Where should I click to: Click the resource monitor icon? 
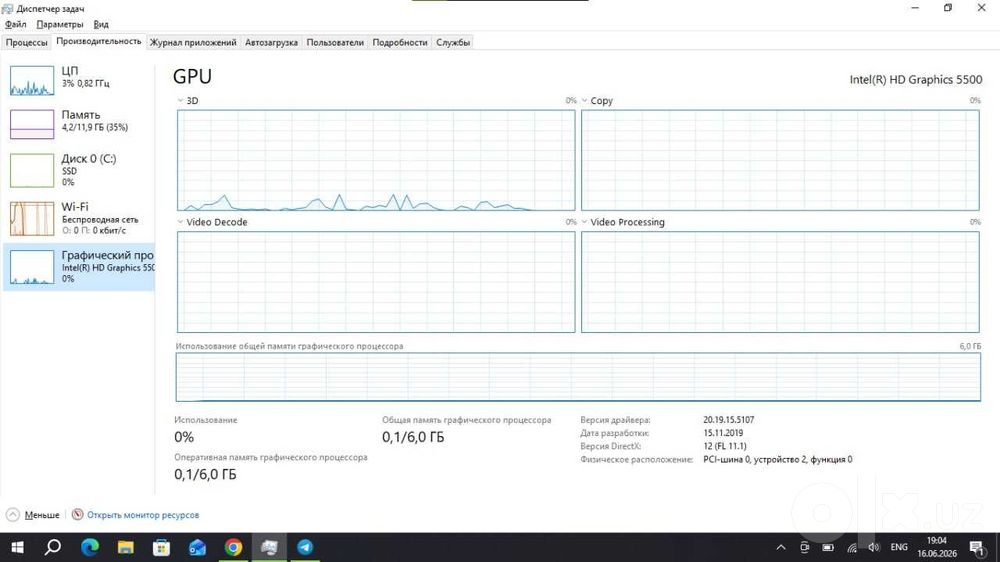click(x=77, y=514)
